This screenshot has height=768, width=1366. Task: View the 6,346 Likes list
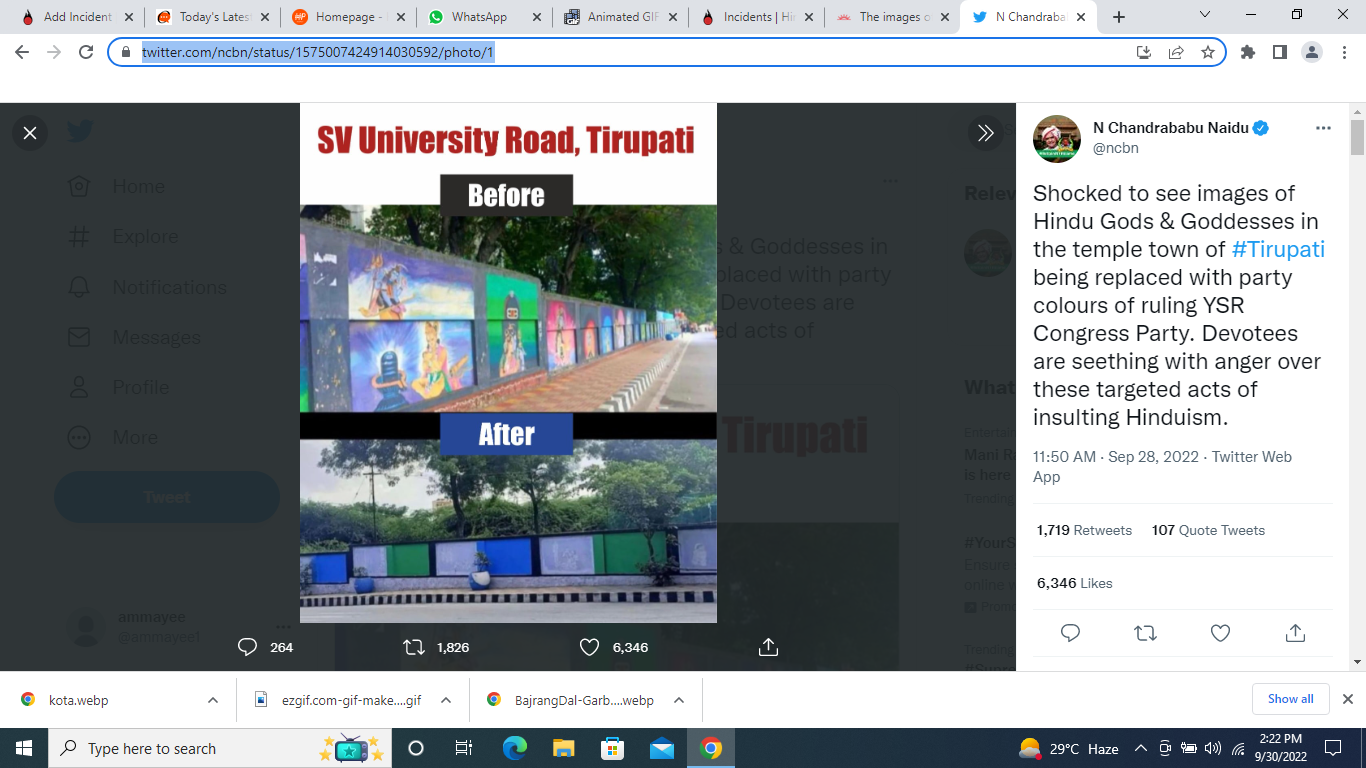pos(1074,583)
